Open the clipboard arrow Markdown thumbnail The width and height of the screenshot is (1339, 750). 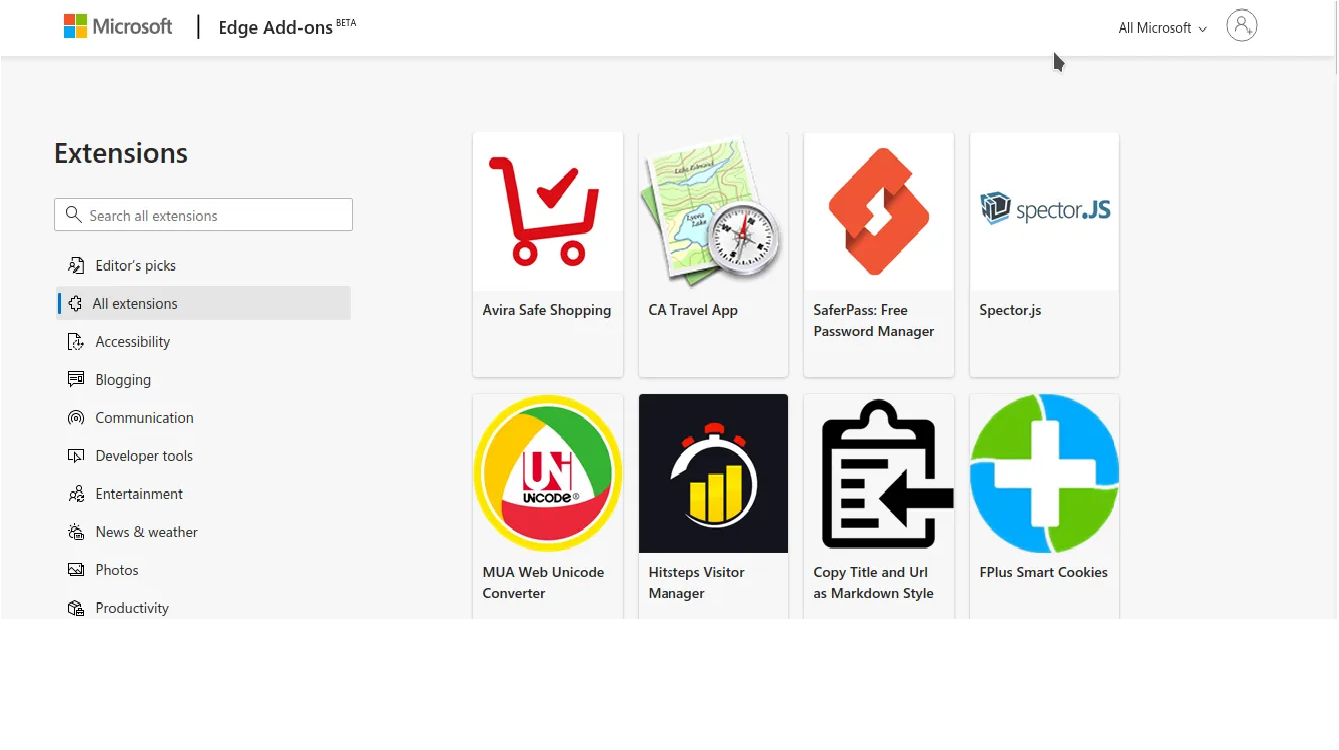coord(879,473)
